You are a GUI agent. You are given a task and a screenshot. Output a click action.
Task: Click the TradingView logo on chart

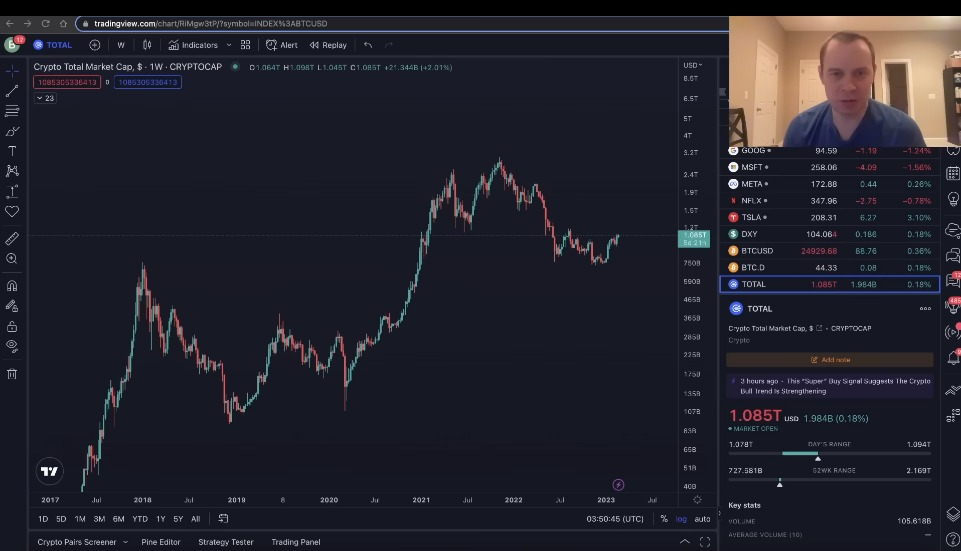coord(49,471)
